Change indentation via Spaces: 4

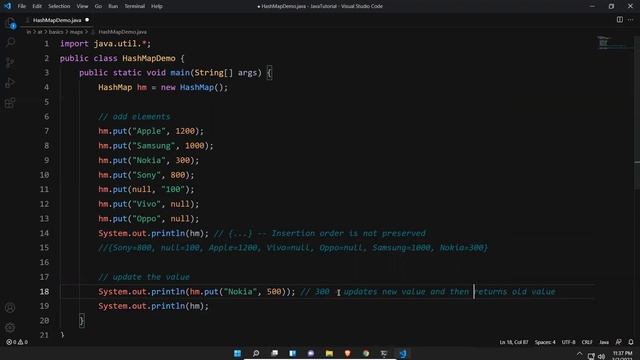(545, 342)
